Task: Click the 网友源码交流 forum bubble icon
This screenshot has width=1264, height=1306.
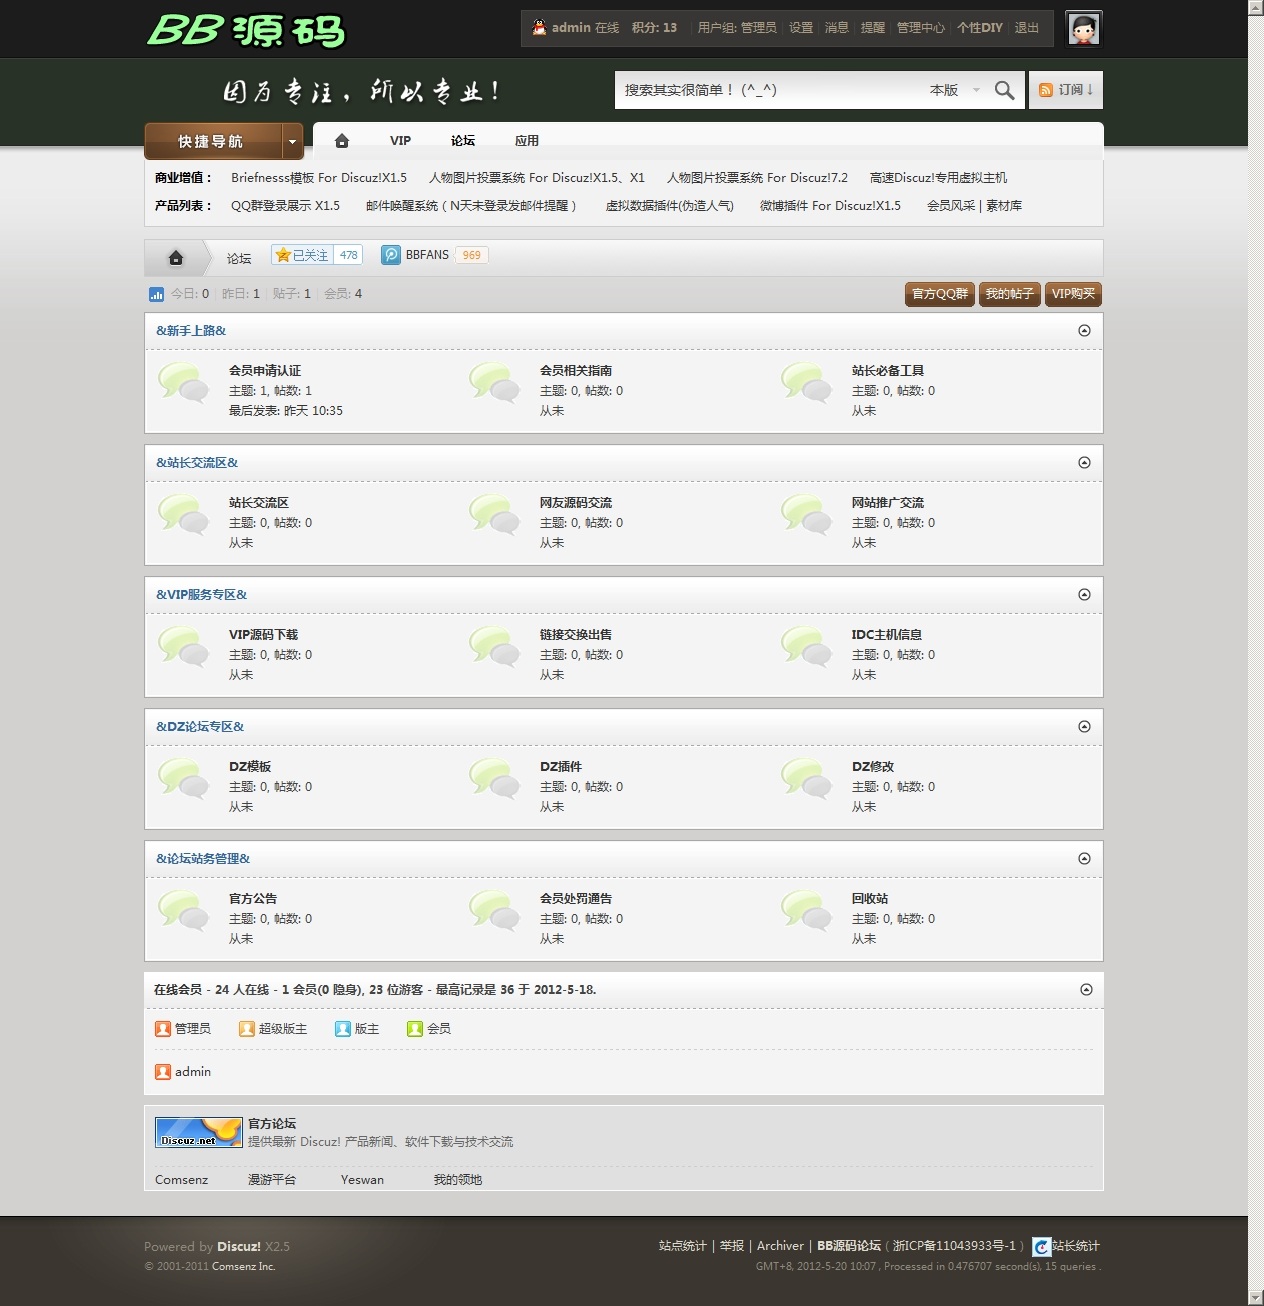Action: [495, 515]
